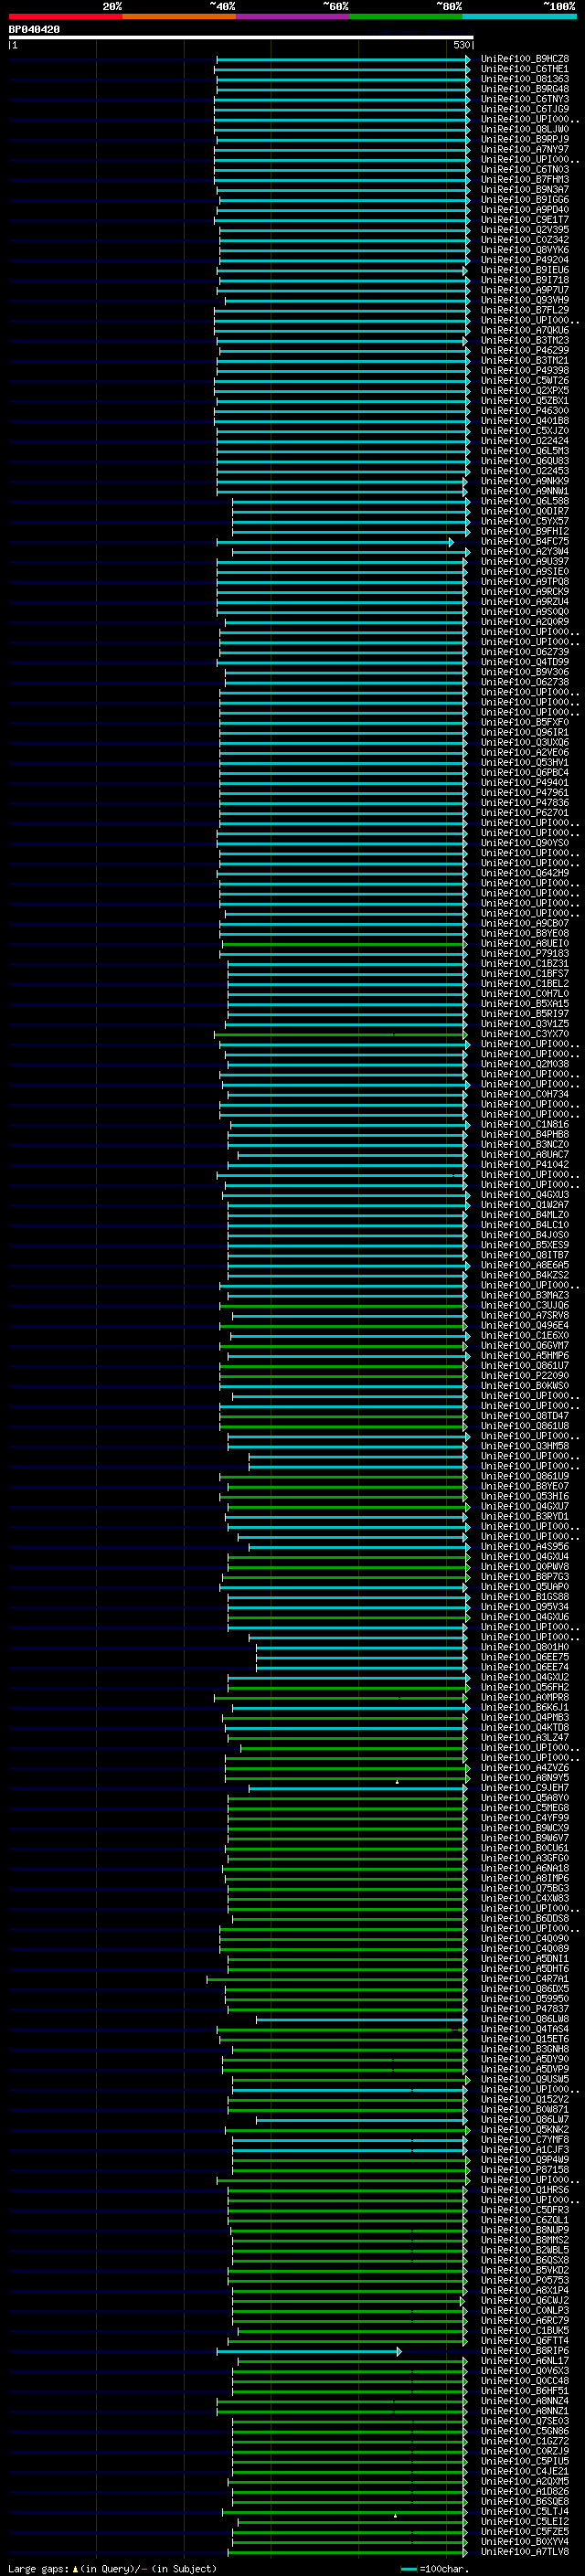Screen dimensions: 585x2576
Task: Select the UniRef100_C5XJZ0 entry
Action: click(x=524, y=431)
